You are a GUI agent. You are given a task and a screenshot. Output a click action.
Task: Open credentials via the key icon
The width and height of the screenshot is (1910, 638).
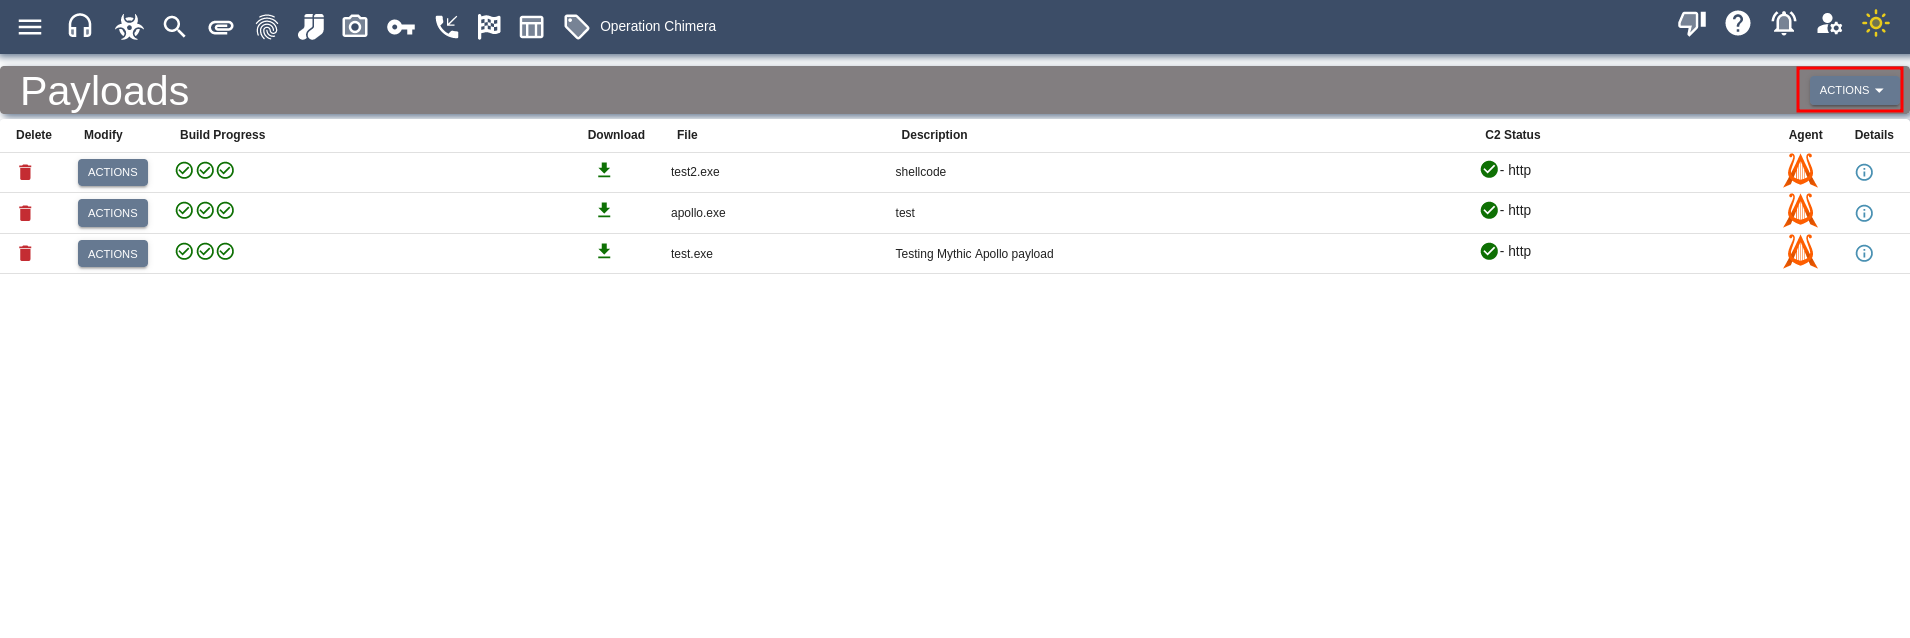click(401, 27)
